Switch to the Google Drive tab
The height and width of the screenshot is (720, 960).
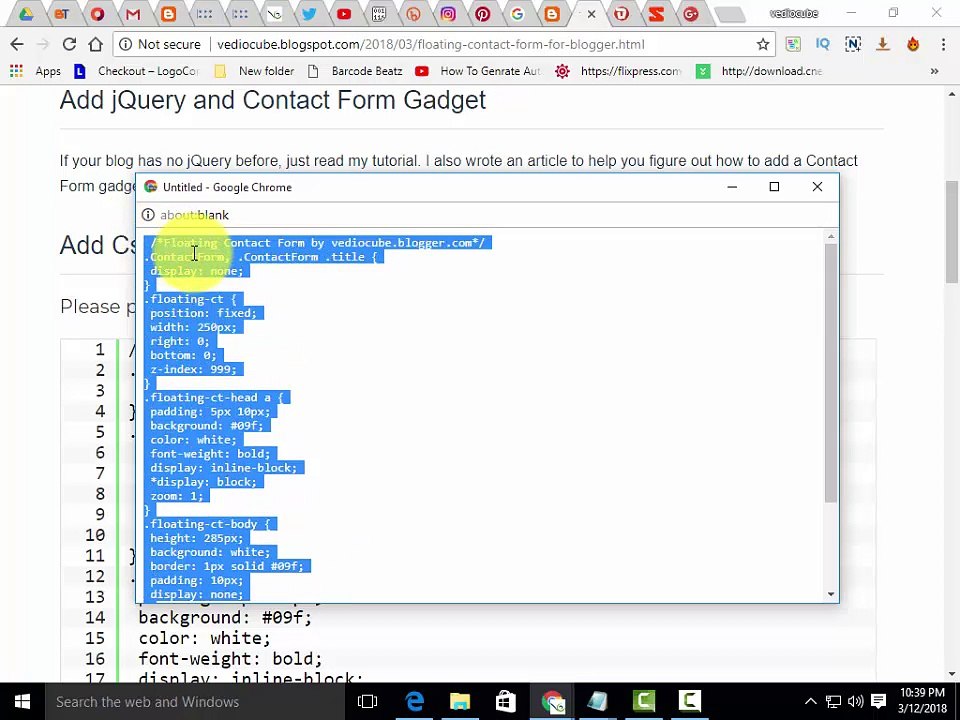[x=26, y=13]
